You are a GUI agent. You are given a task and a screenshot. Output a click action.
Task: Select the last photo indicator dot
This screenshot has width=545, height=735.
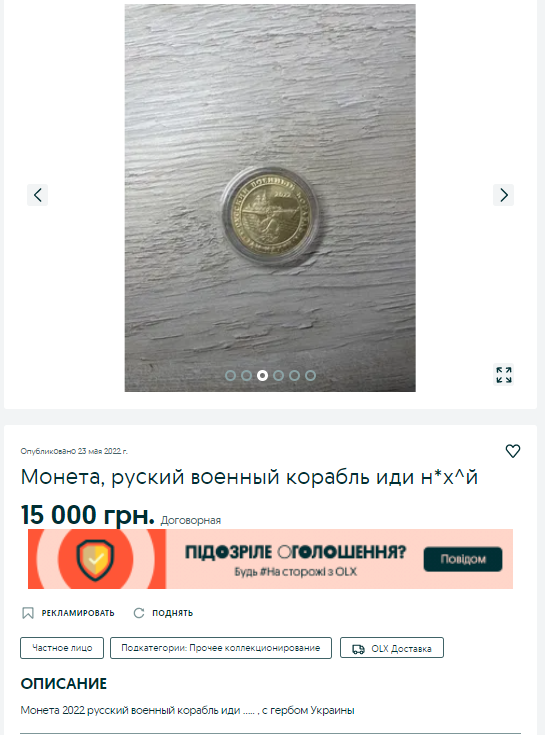pyautogui.click(x=310, y=375)
